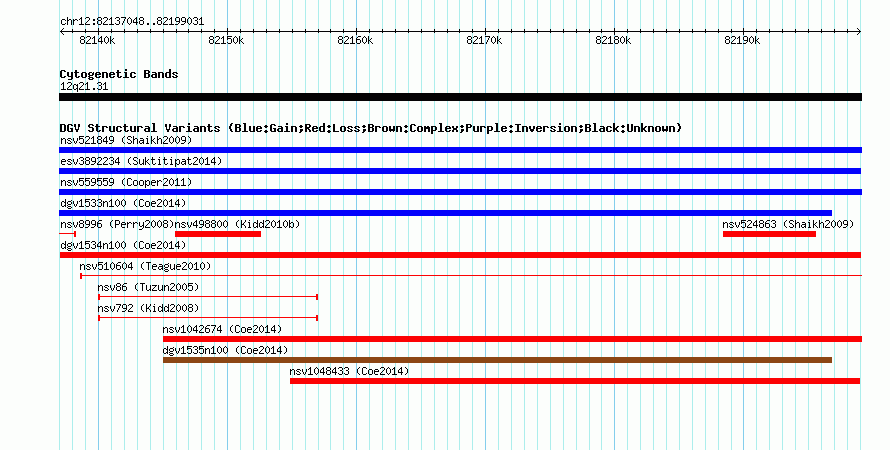
Task: Click the red nsv524863 loss bar
Action: click(x=769, y=234)
